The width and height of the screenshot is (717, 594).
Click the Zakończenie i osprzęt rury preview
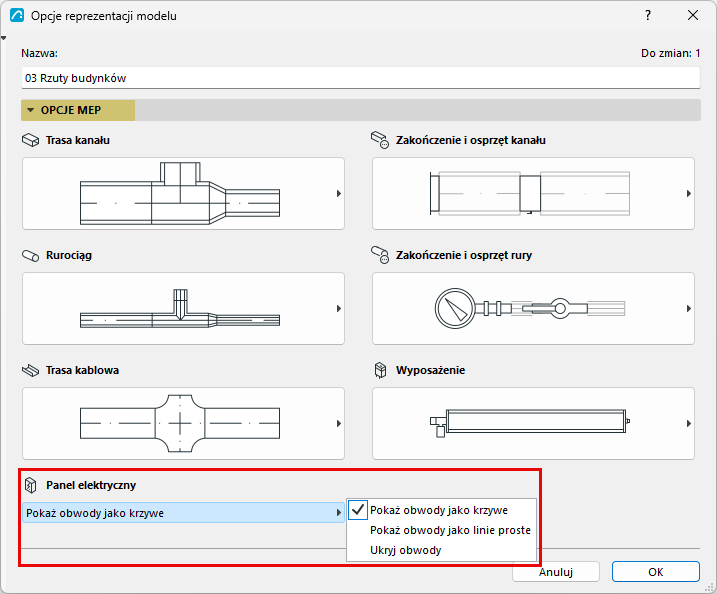[533, 309]
